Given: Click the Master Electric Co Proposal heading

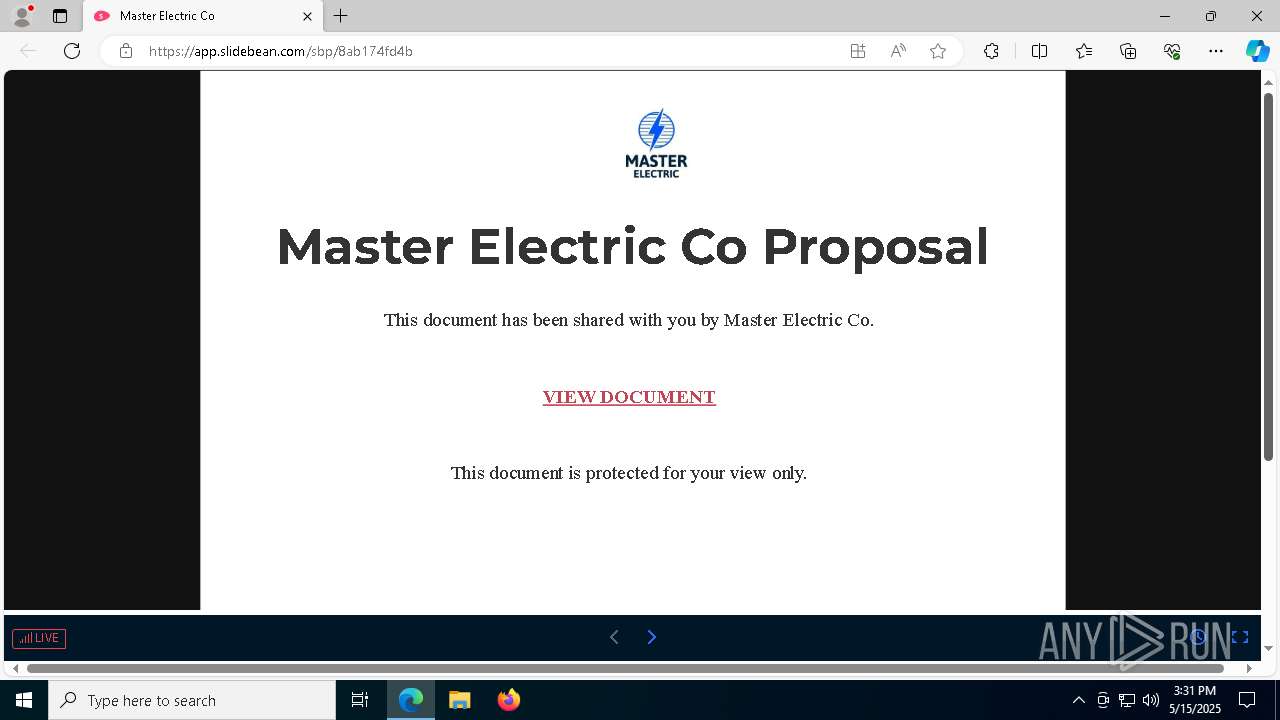Looking at the screenshot, I should click(x=632, y=247).
